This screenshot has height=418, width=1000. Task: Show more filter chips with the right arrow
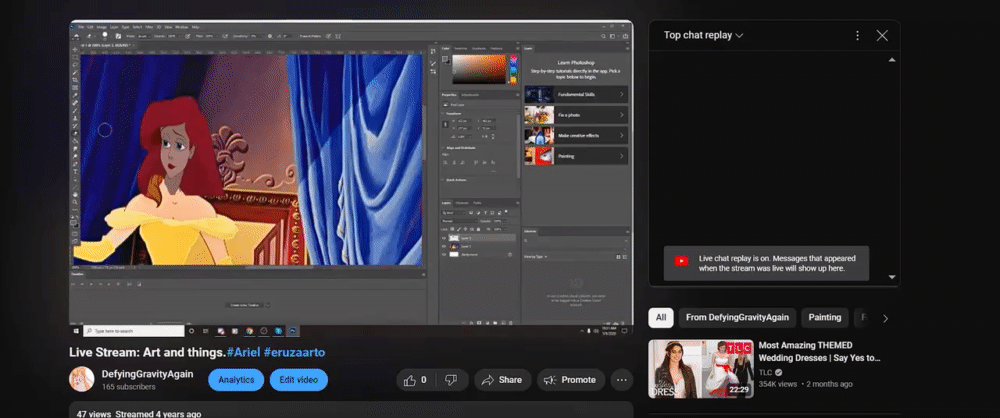(885, 318)
